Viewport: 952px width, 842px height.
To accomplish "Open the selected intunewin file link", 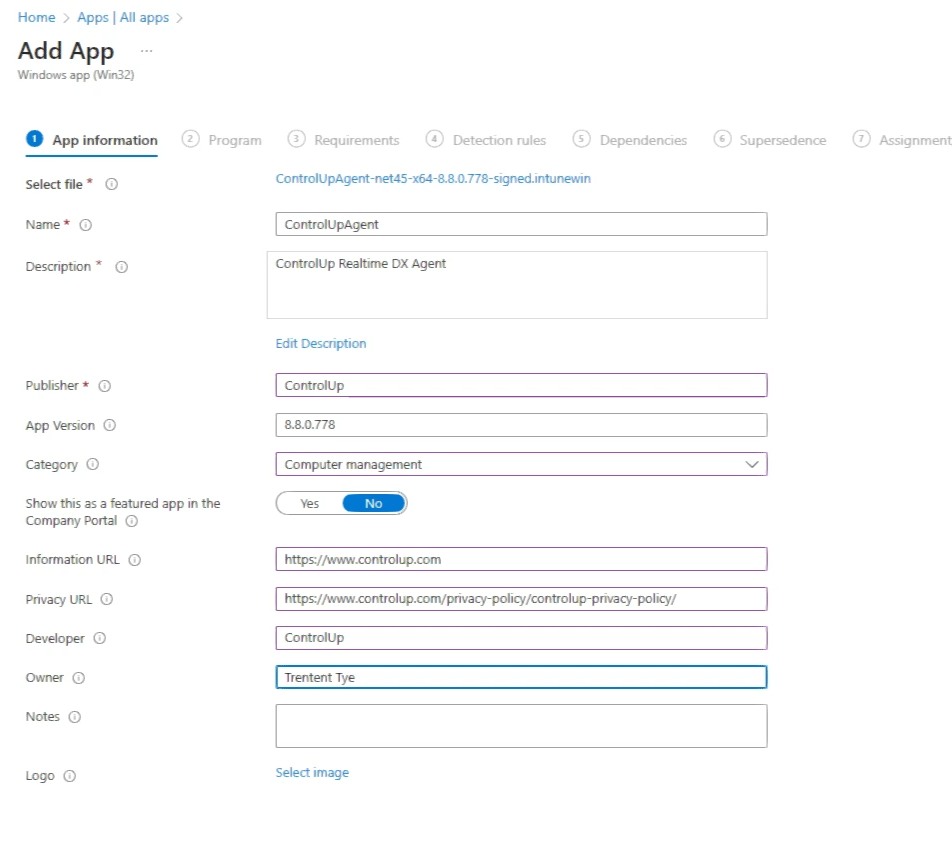I will click(433, 178).
